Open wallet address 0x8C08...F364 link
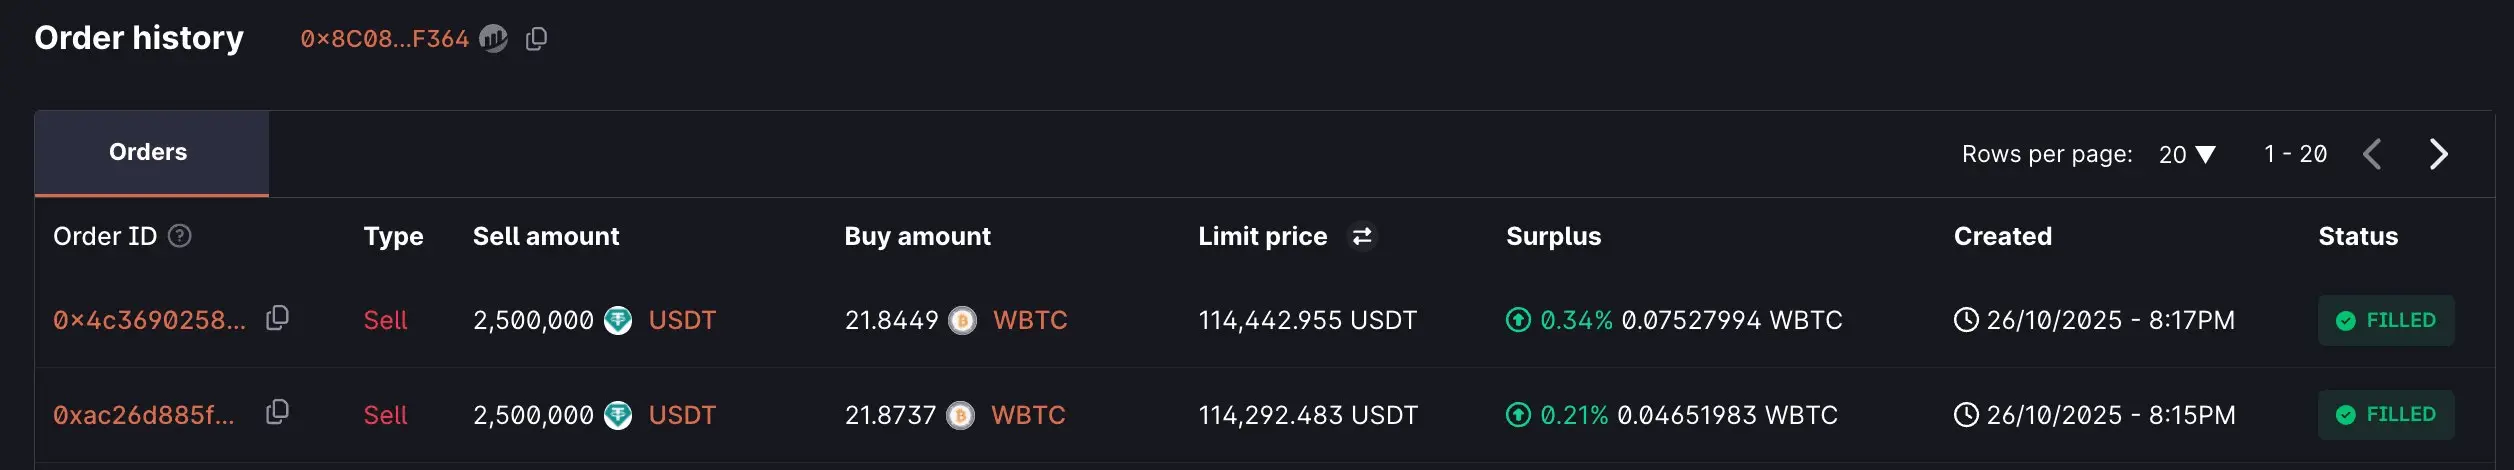The image size is (2514, 470). tap(385, 39)
